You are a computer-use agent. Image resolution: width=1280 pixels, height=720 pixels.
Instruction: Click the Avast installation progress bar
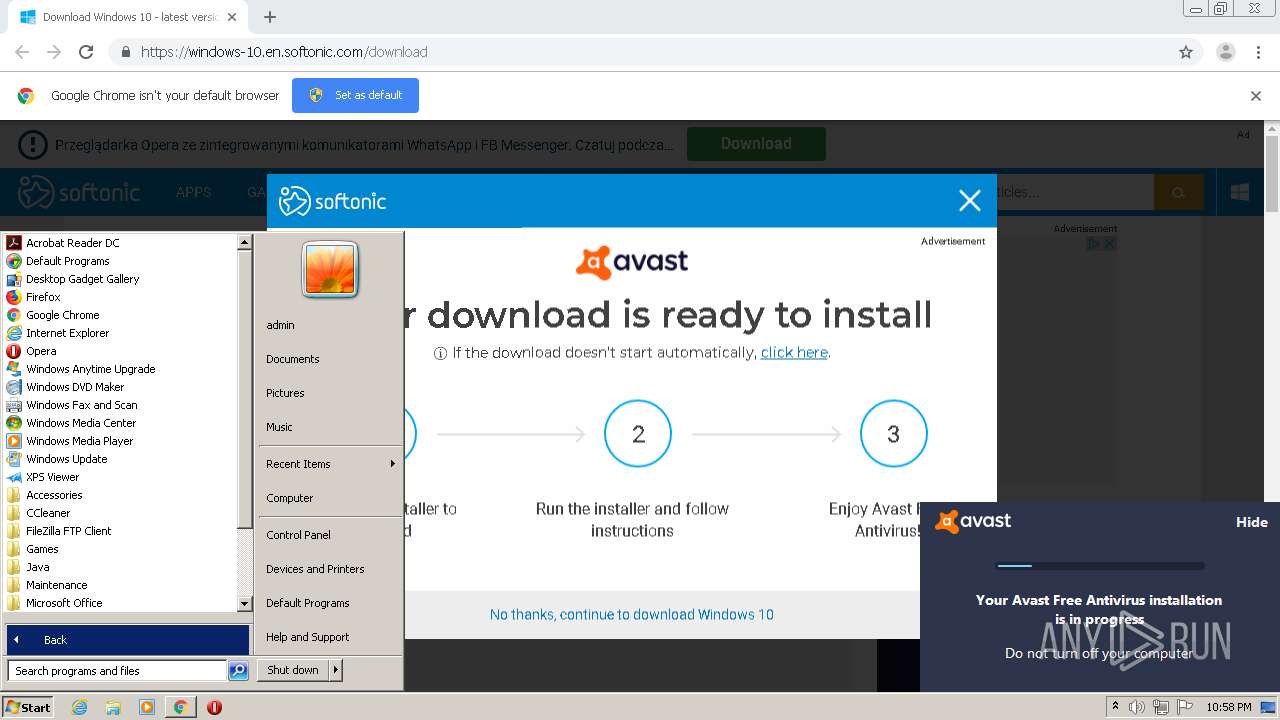click(x=1100, y=566)
